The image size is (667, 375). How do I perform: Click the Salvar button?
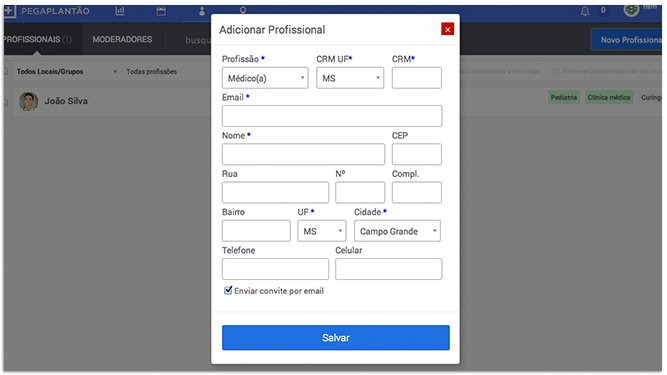click(336, 338)
